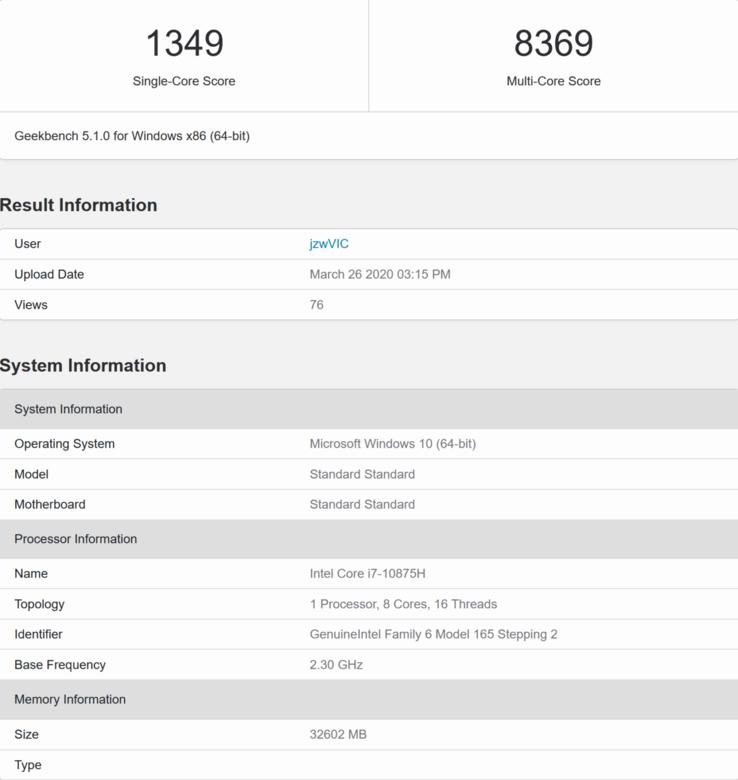The image size is (738, 780).
Task: Click the GenuineIntel Family 6 identifier text
Action: [x=433, y=634]
